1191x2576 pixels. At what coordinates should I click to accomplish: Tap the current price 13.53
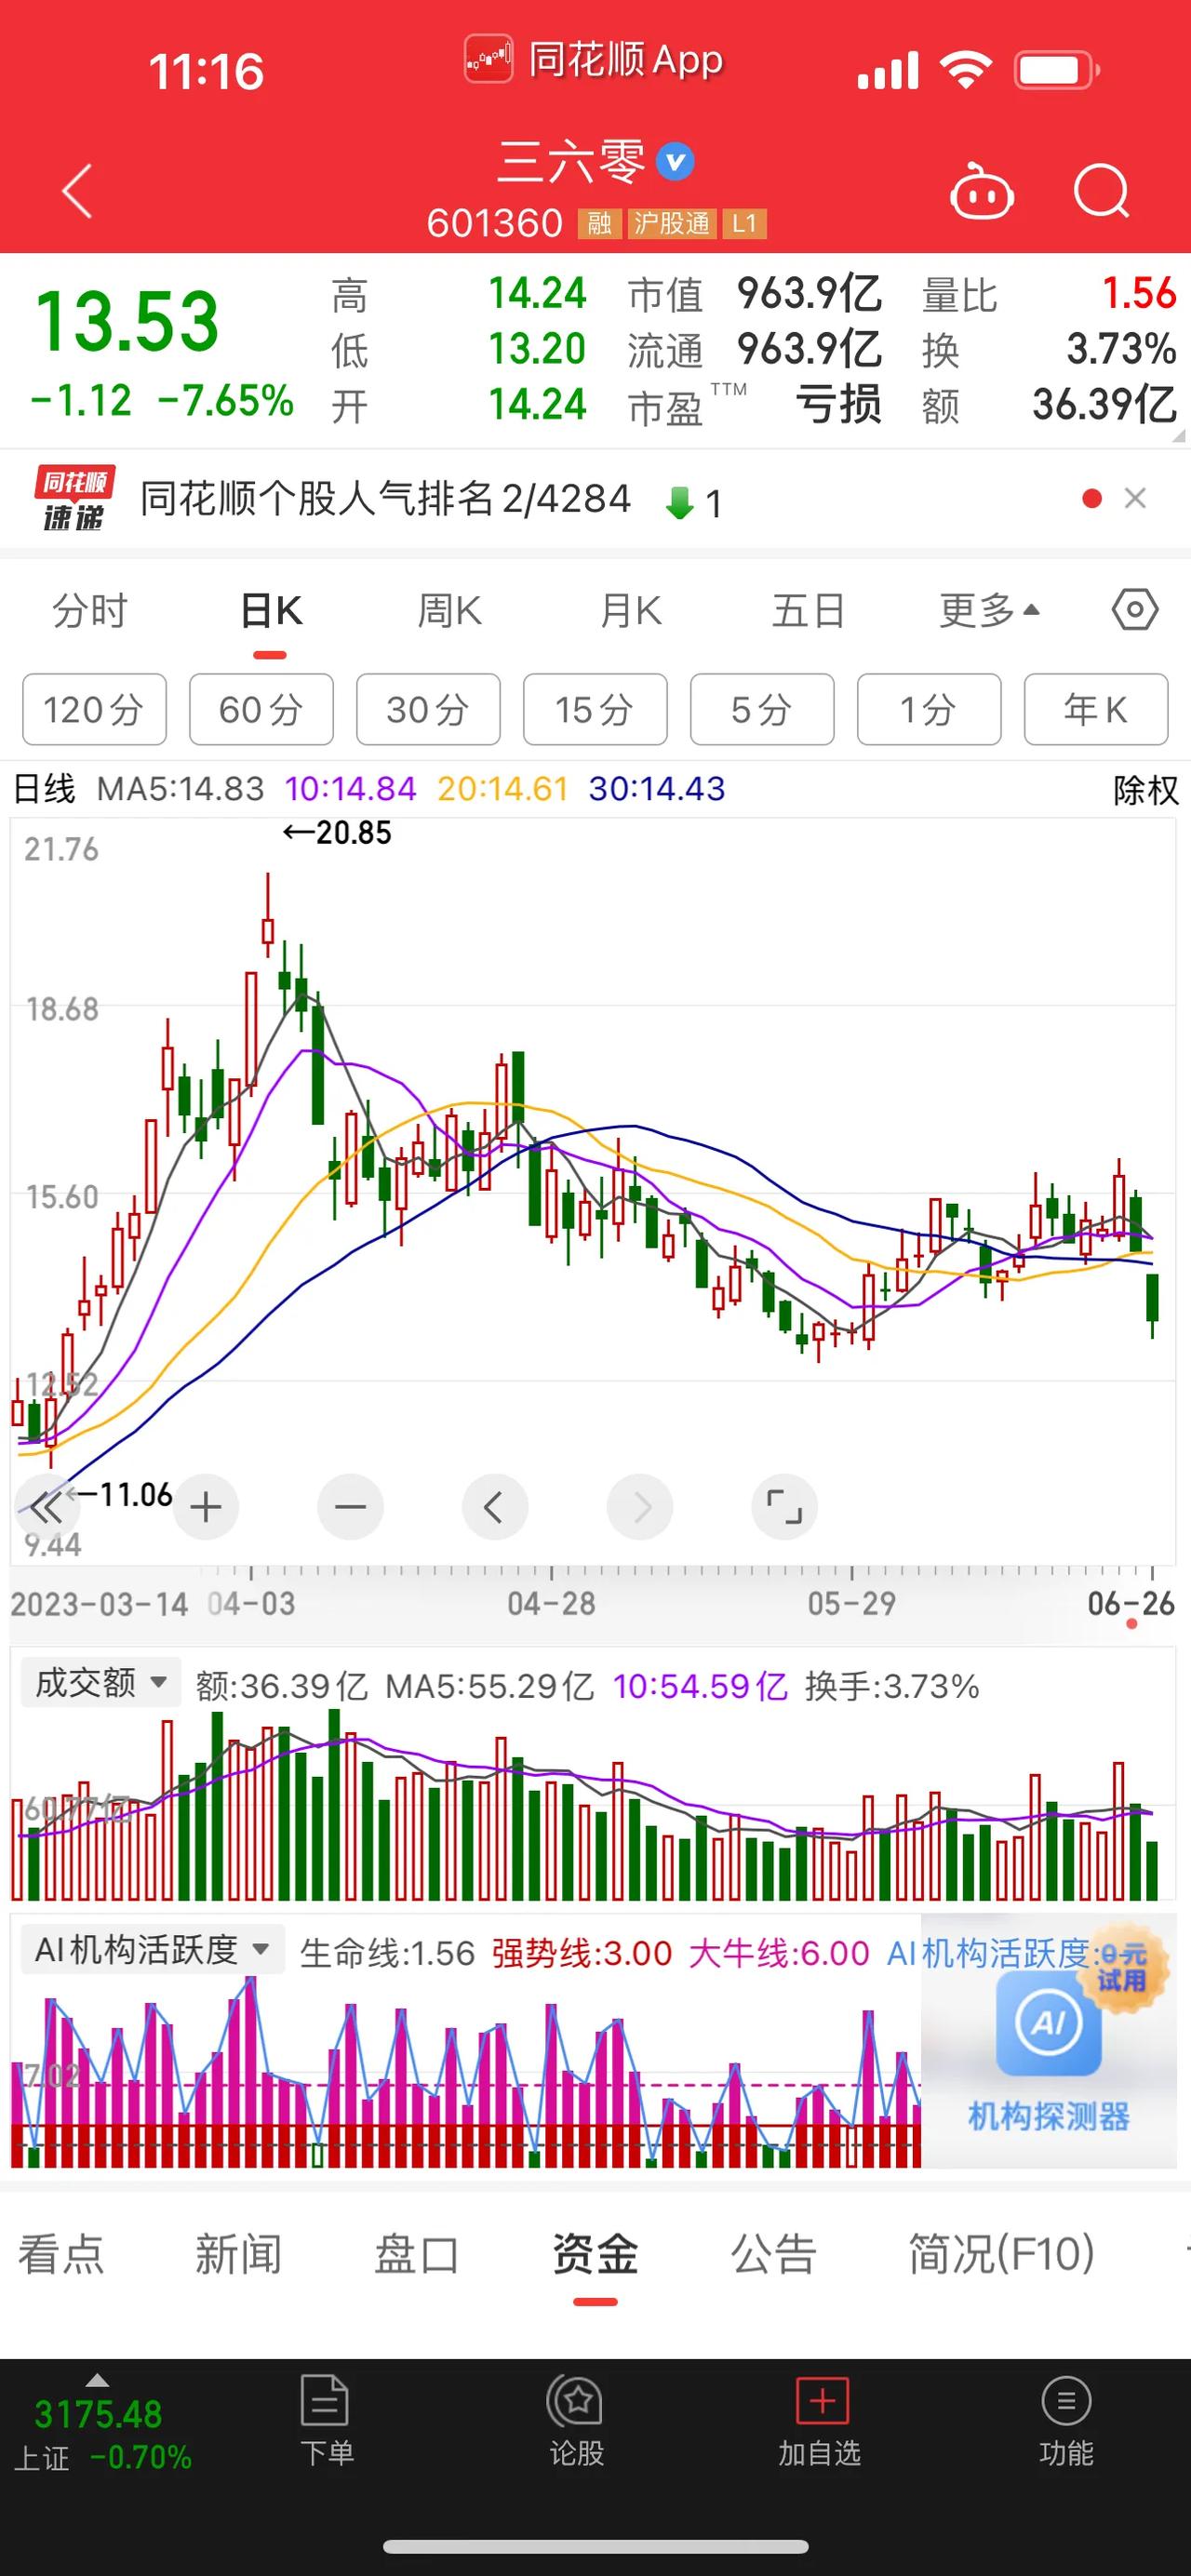point(127,321)
